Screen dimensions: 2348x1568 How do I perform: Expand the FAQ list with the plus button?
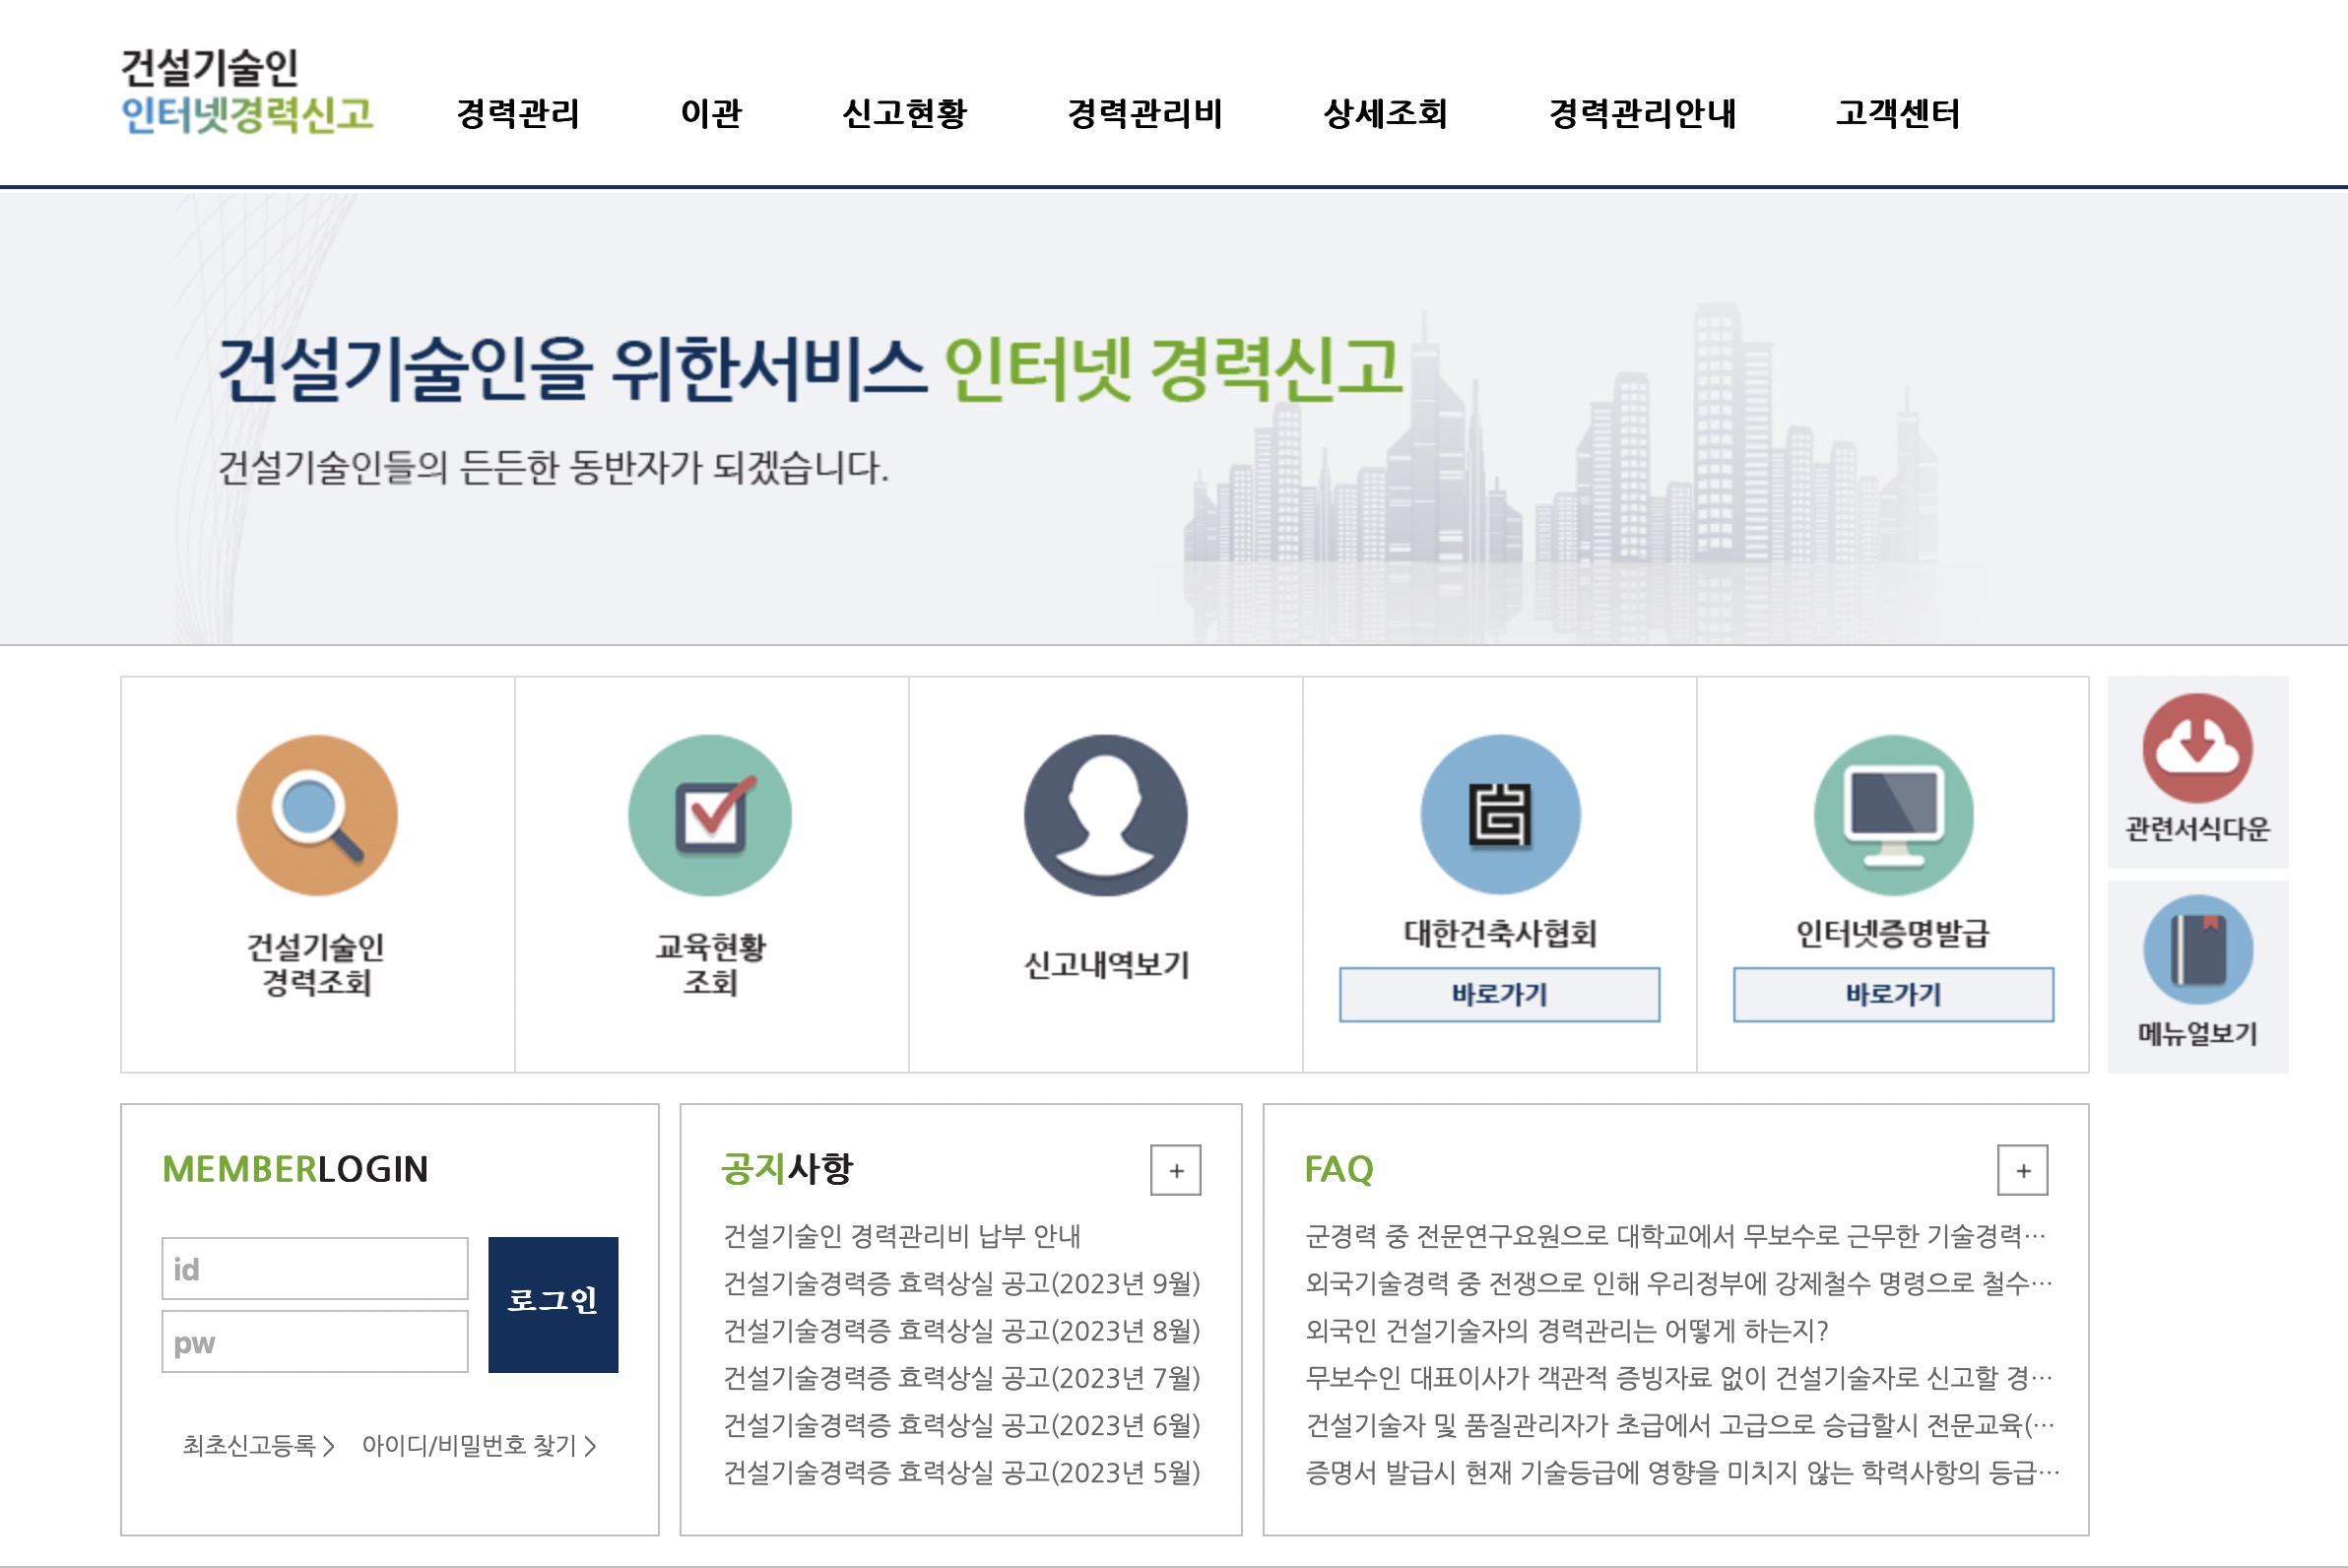[2026, 1168]
